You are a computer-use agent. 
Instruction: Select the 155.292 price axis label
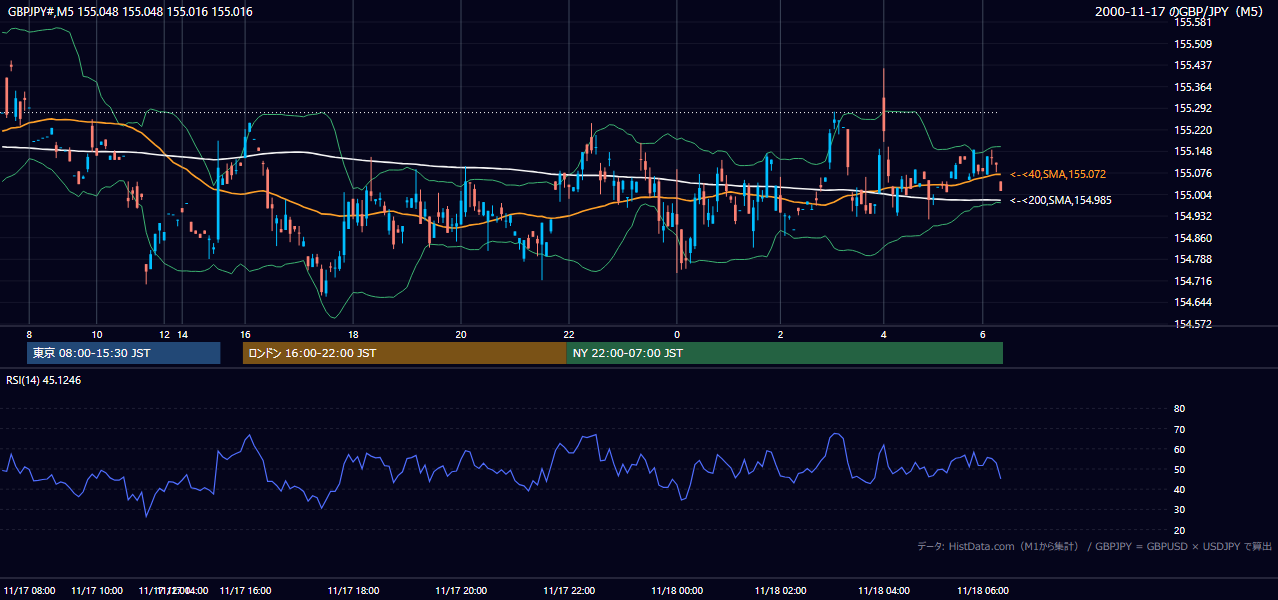(x=1193, y=108)
